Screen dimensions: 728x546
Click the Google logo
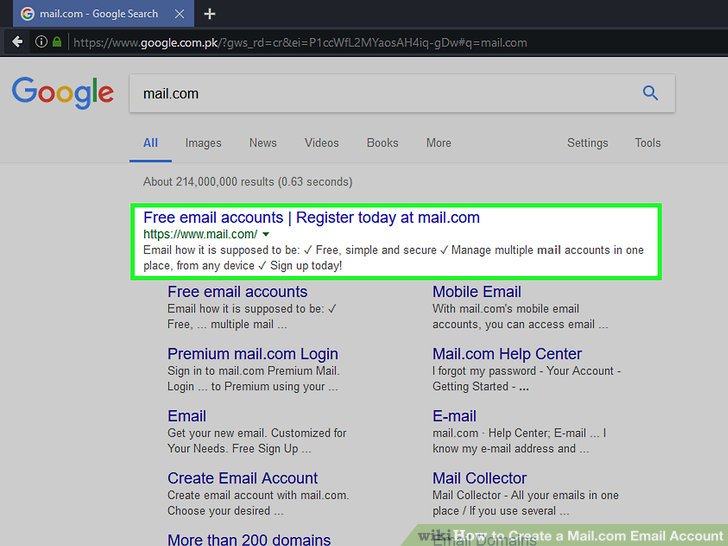click(x=63, y=93)
